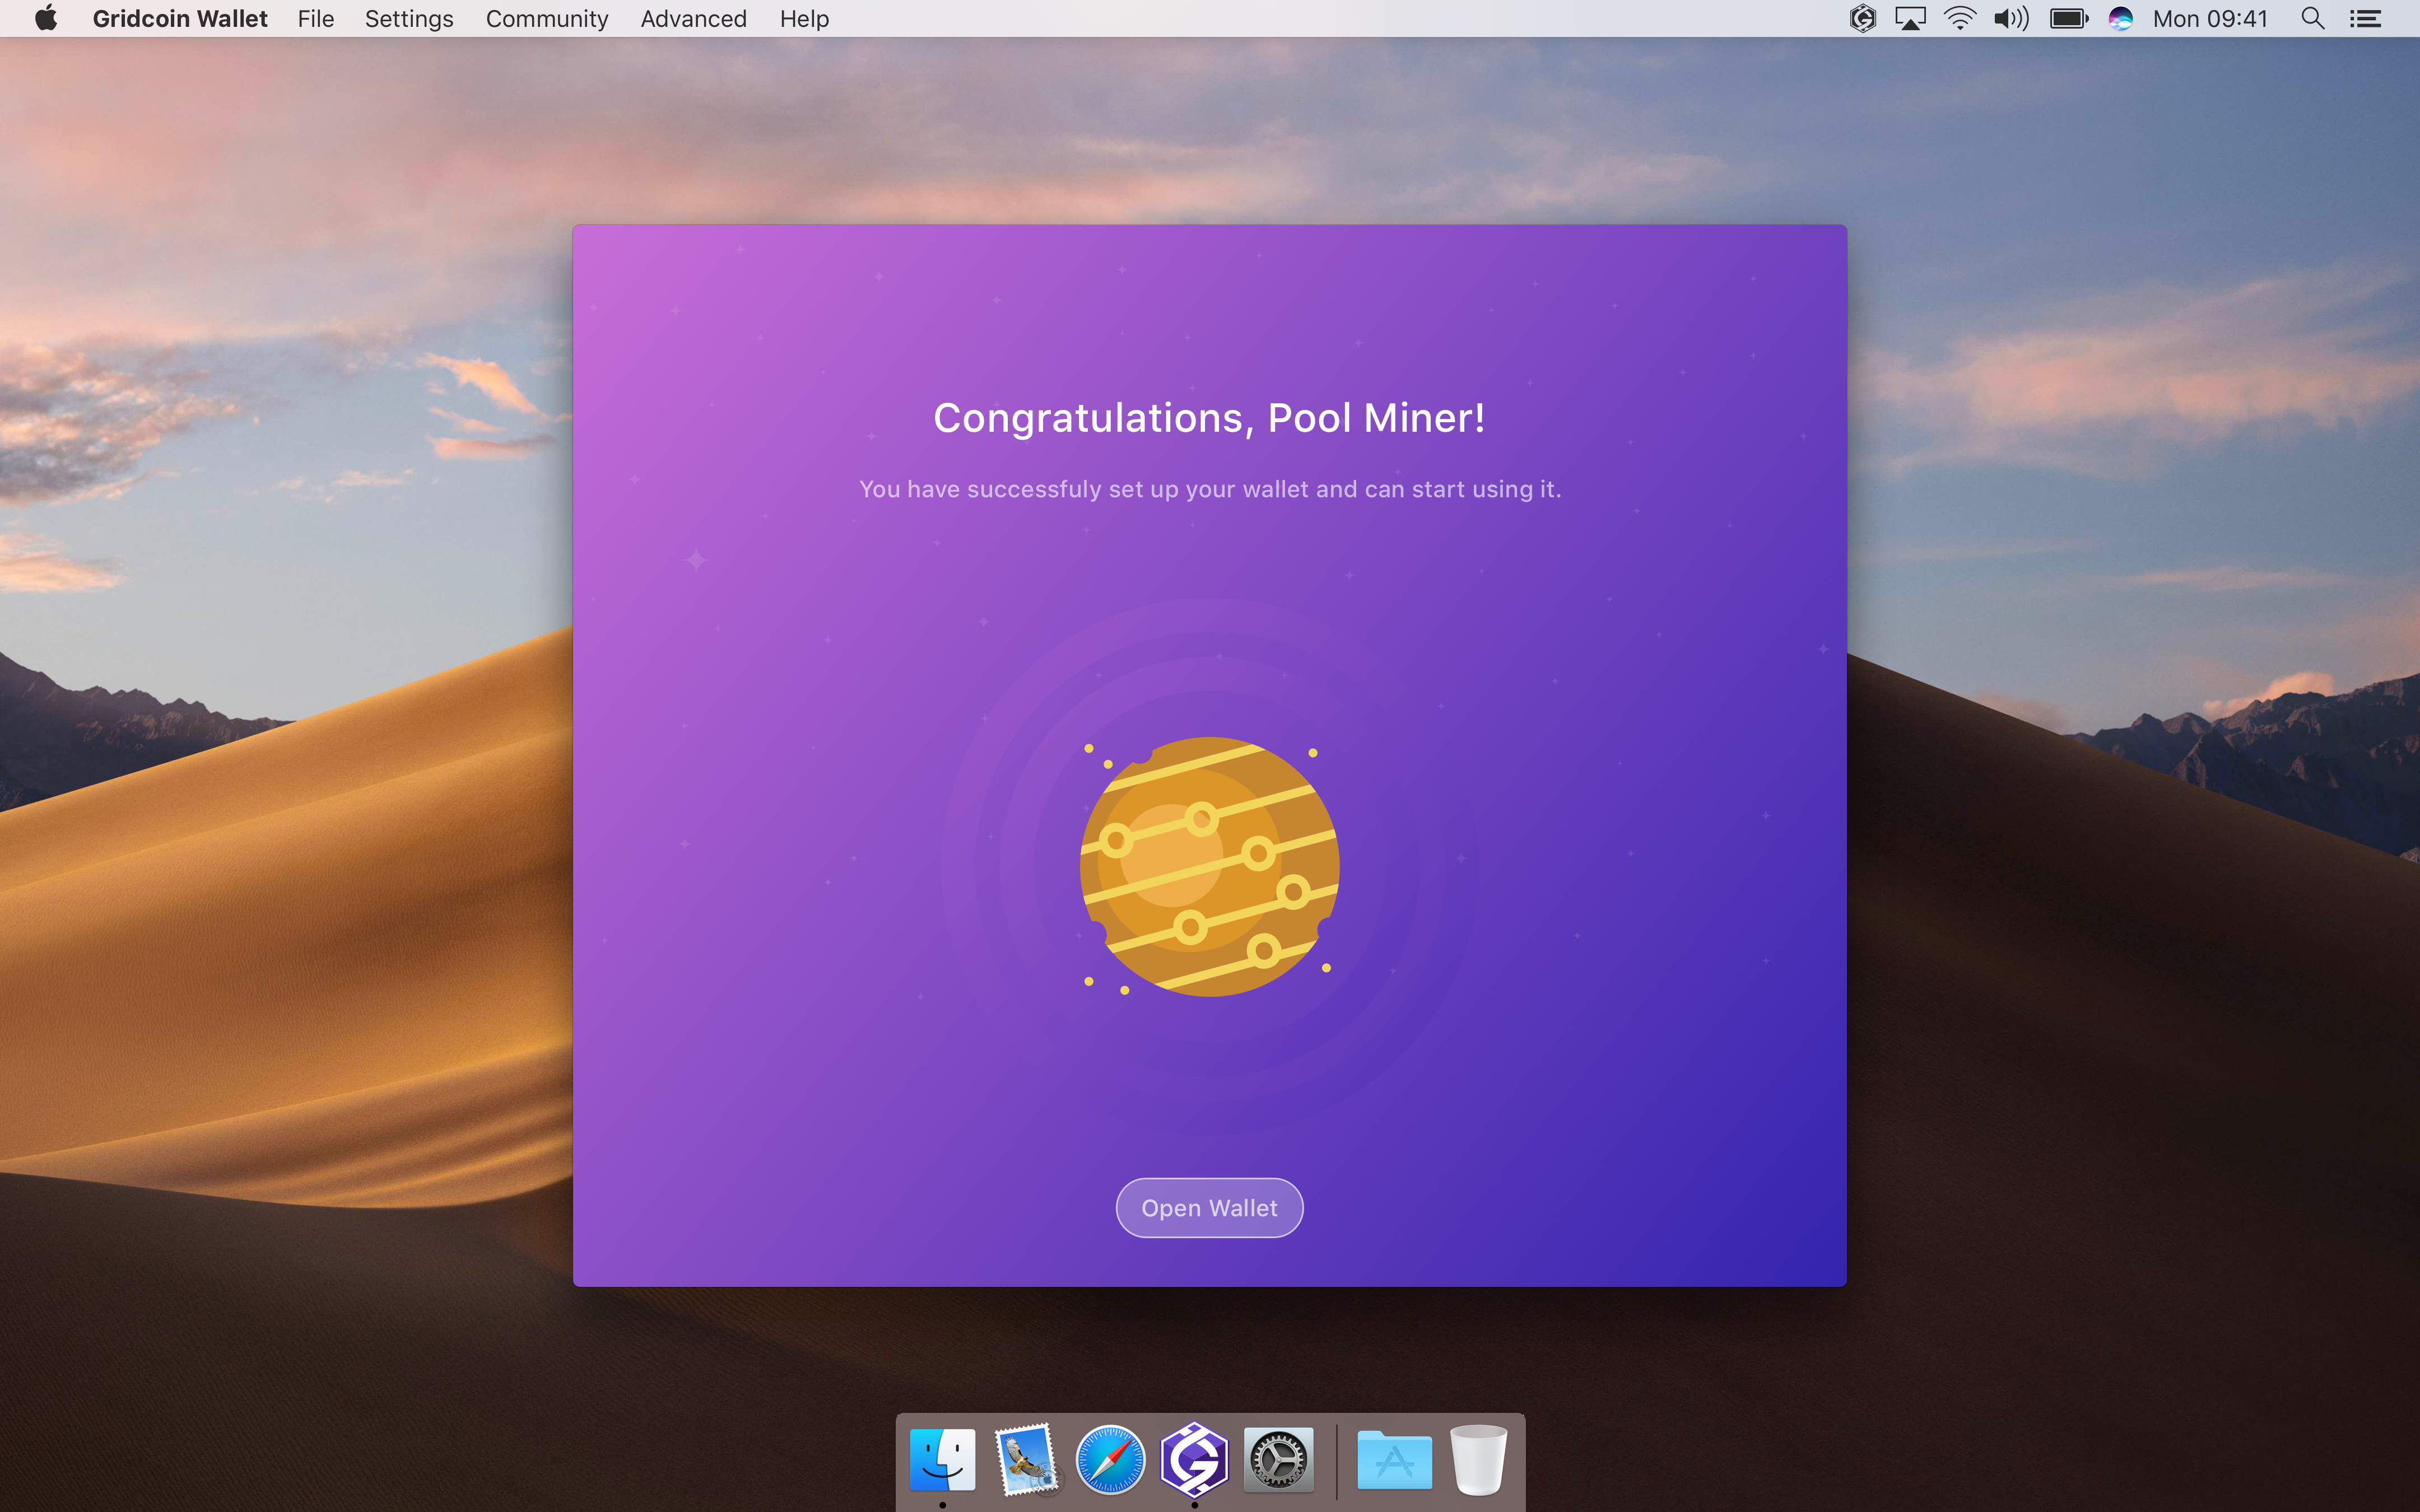This screenshot has width=2420, height=1512.
Task: Open System Preferences from the dock
Action: (1278, 1459)
